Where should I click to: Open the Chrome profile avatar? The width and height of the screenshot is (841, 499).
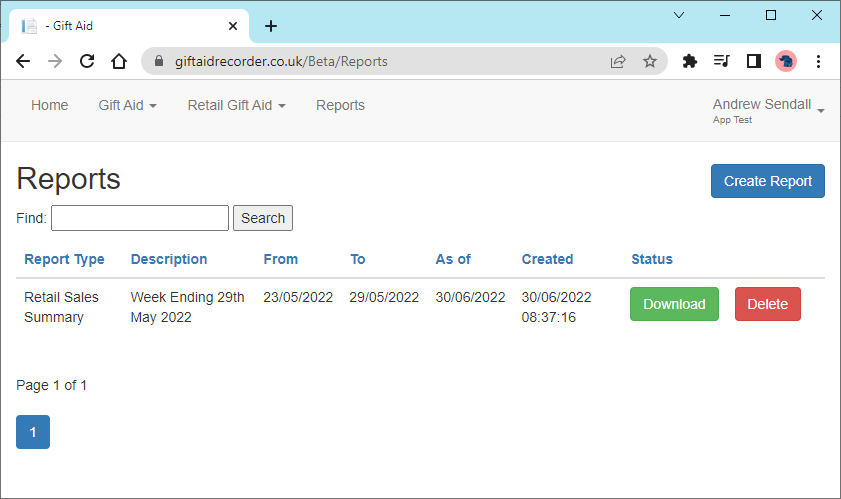[x=786, y=61]
